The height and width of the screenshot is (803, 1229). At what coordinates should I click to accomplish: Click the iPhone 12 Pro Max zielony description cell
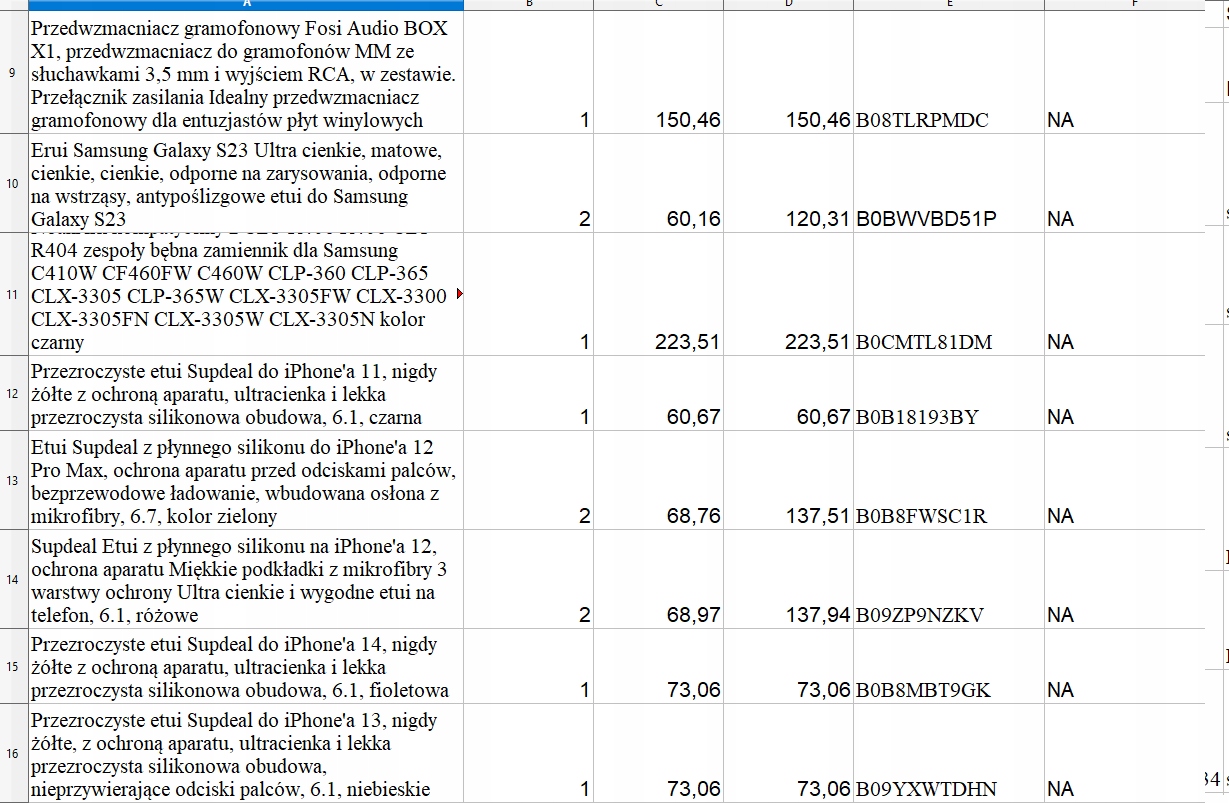pyautogui.click(x=244, y=480)
